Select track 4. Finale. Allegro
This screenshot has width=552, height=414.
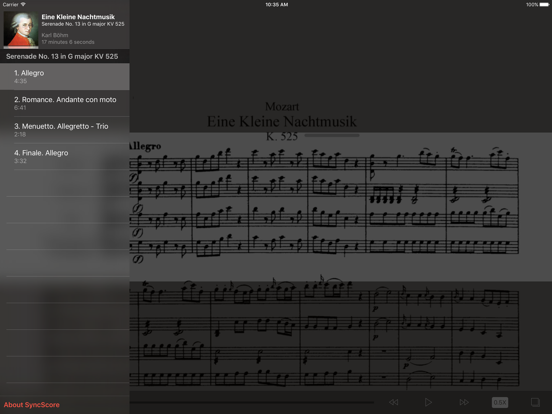click(x=65, y=157)
